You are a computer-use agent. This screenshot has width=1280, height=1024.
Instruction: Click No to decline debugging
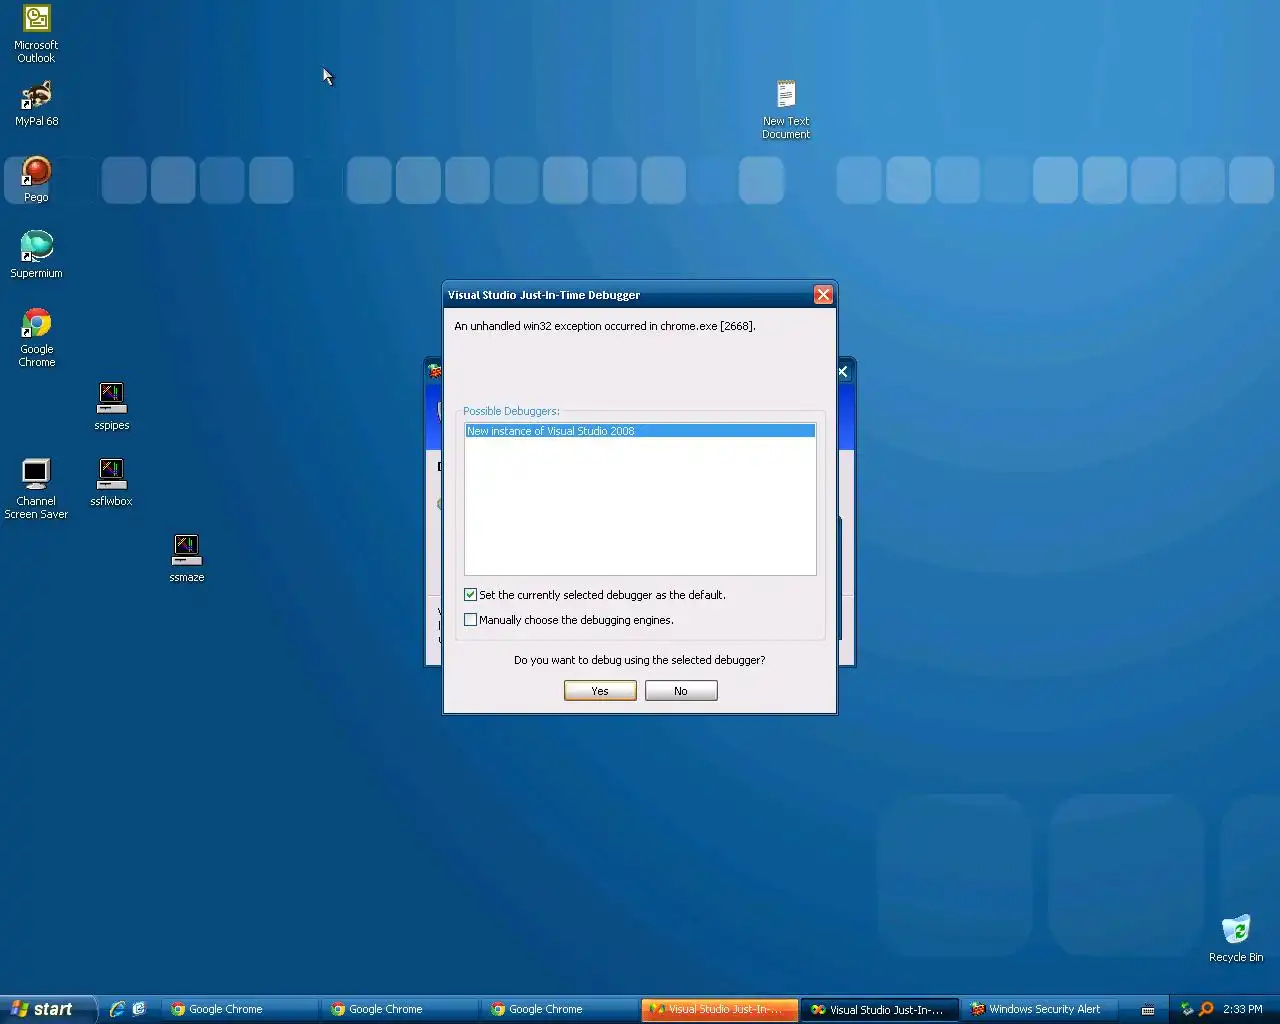pyautogui.click(x=681, y=691)
